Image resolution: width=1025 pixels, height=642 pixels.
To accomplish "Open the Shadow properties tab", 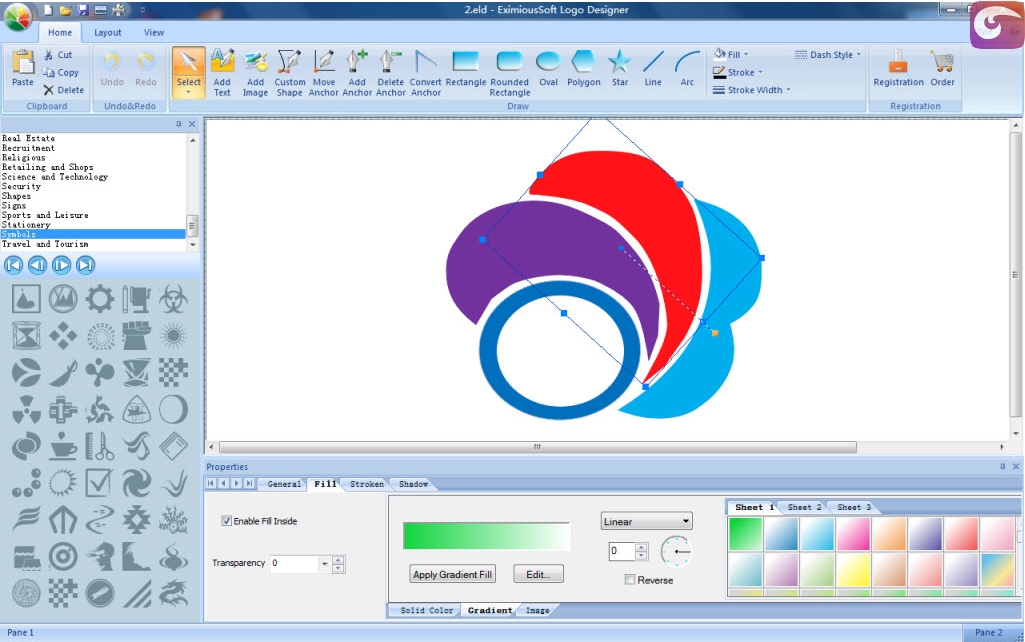I will coord(413,484).
